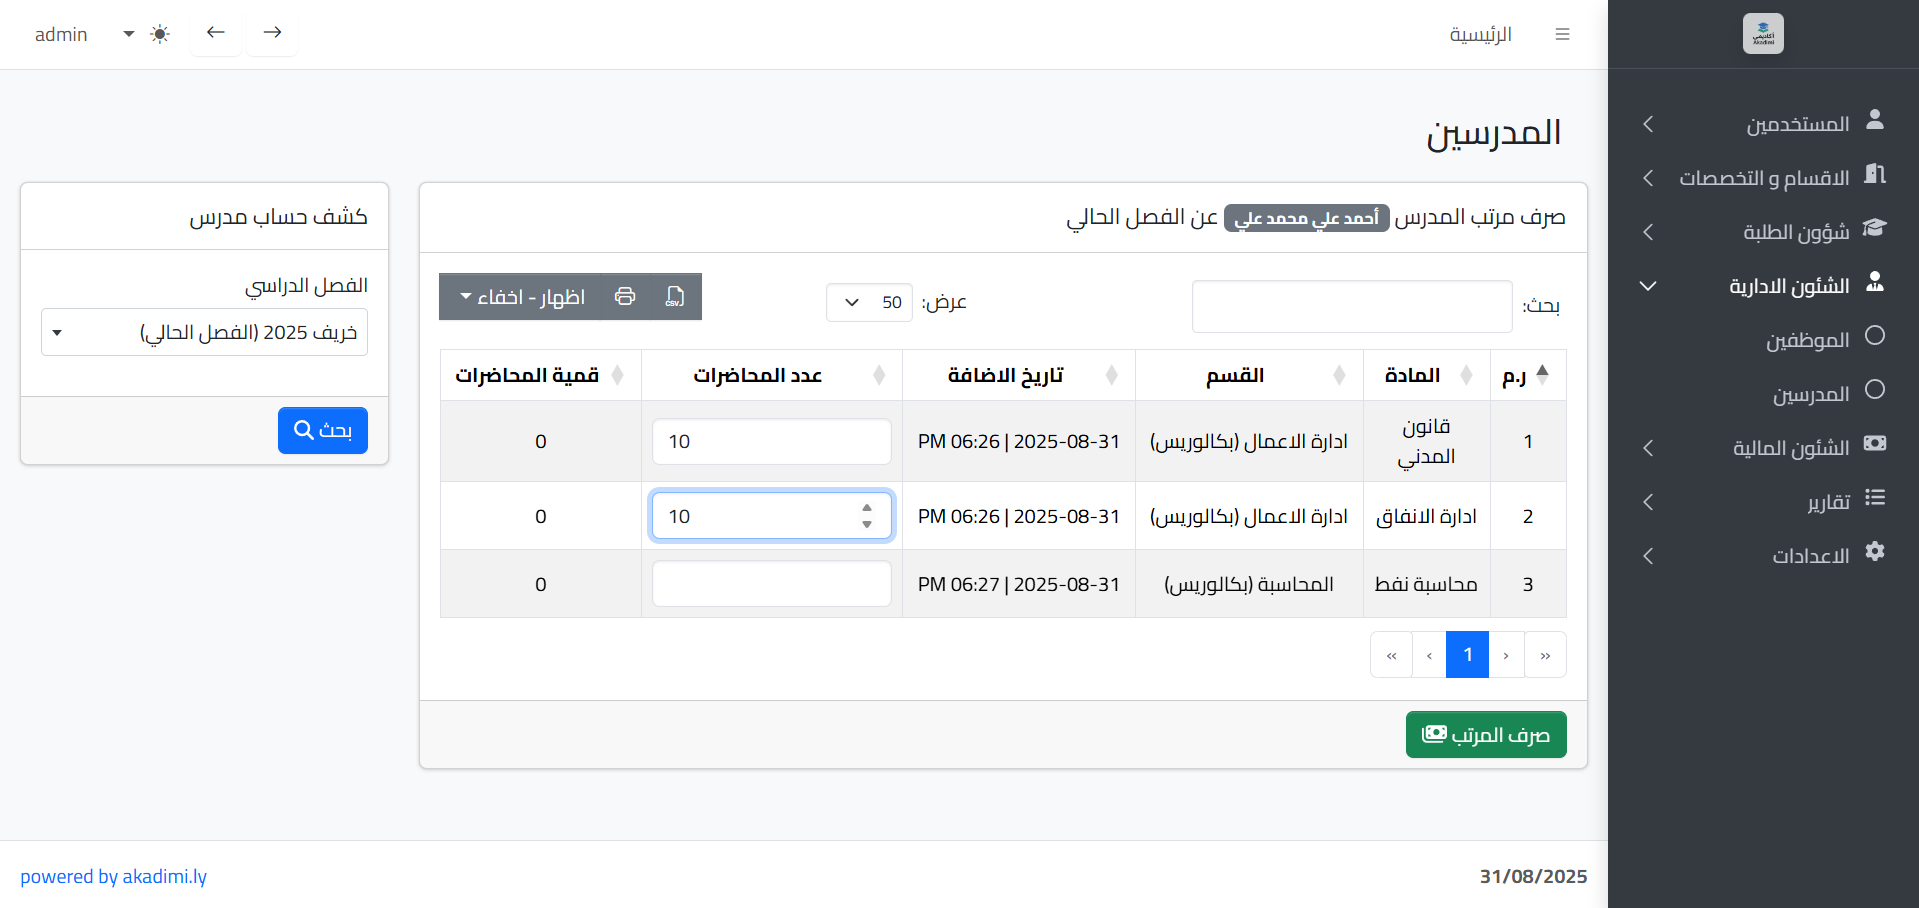
Task: Click the print table icon
Action: tap(625, 297)
